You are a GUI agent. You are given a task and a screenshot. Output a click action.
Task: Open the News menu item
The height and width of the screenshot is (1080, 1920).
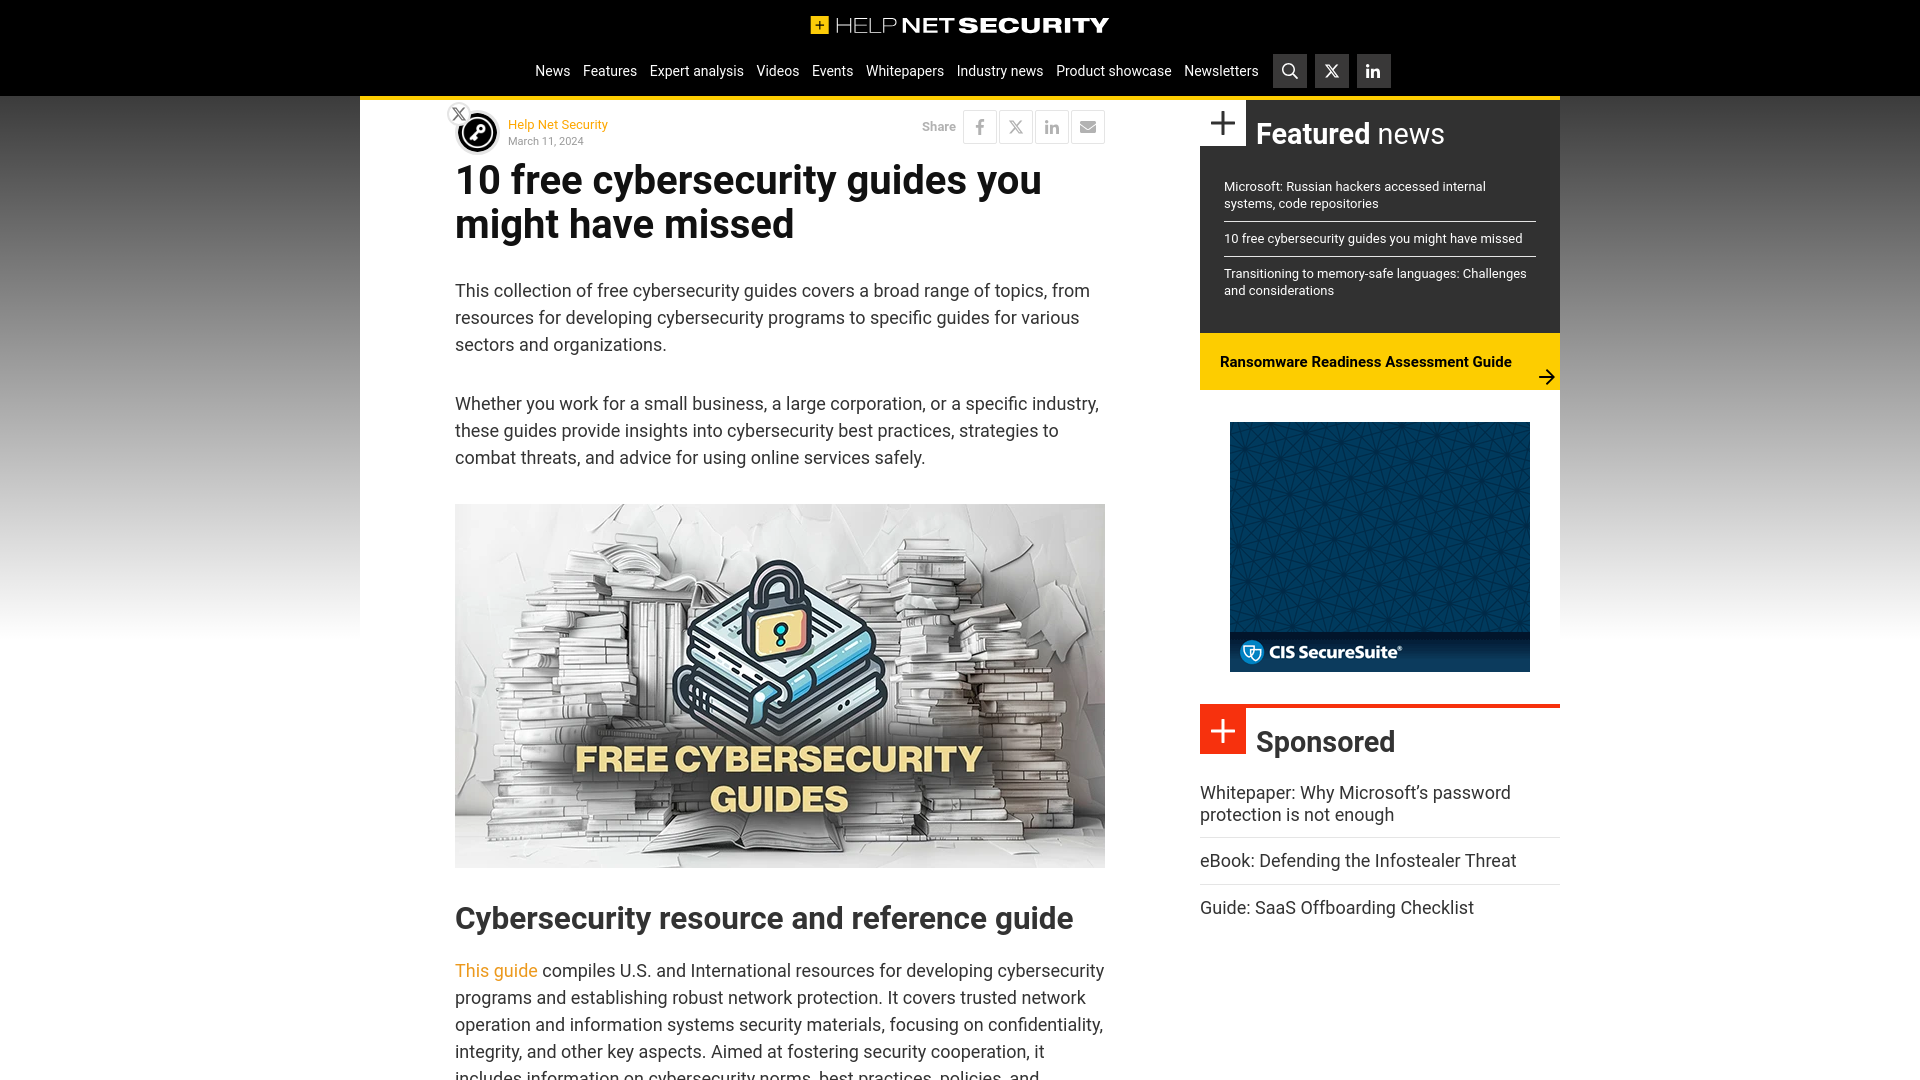tap(553, 70)
